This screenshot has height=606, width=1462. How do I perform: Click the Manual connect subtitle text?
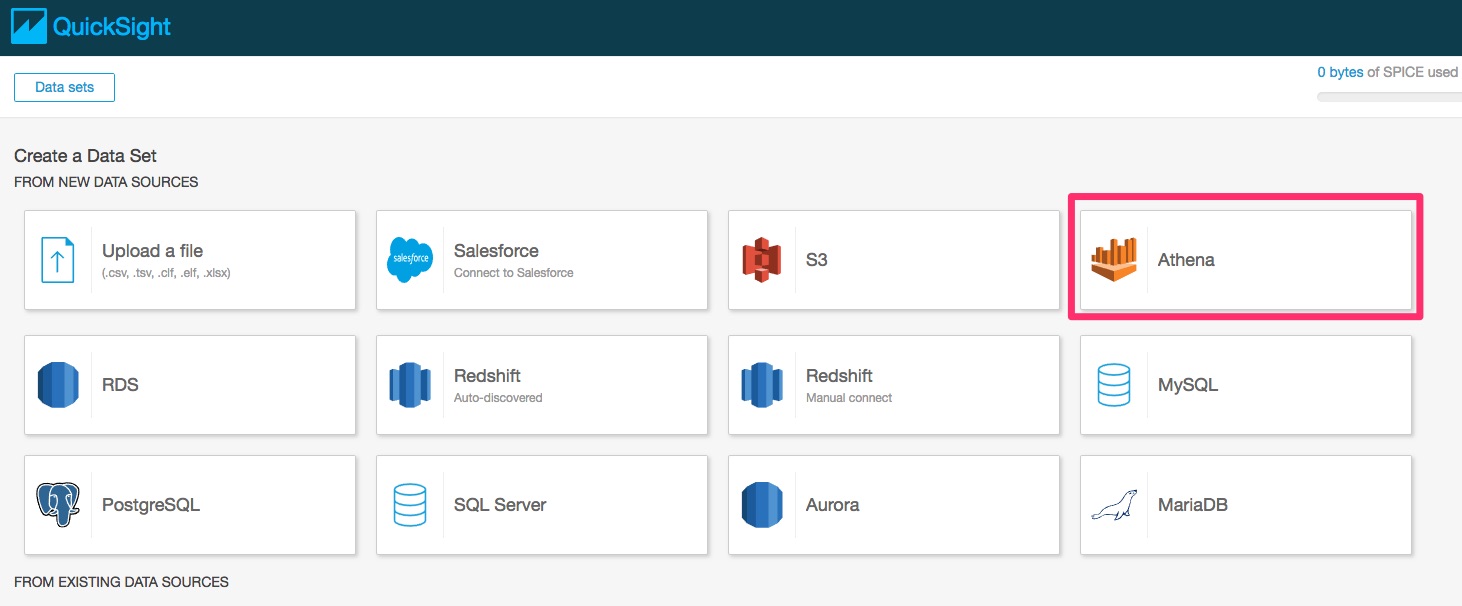pyautogui.click(x=849, y=397)
